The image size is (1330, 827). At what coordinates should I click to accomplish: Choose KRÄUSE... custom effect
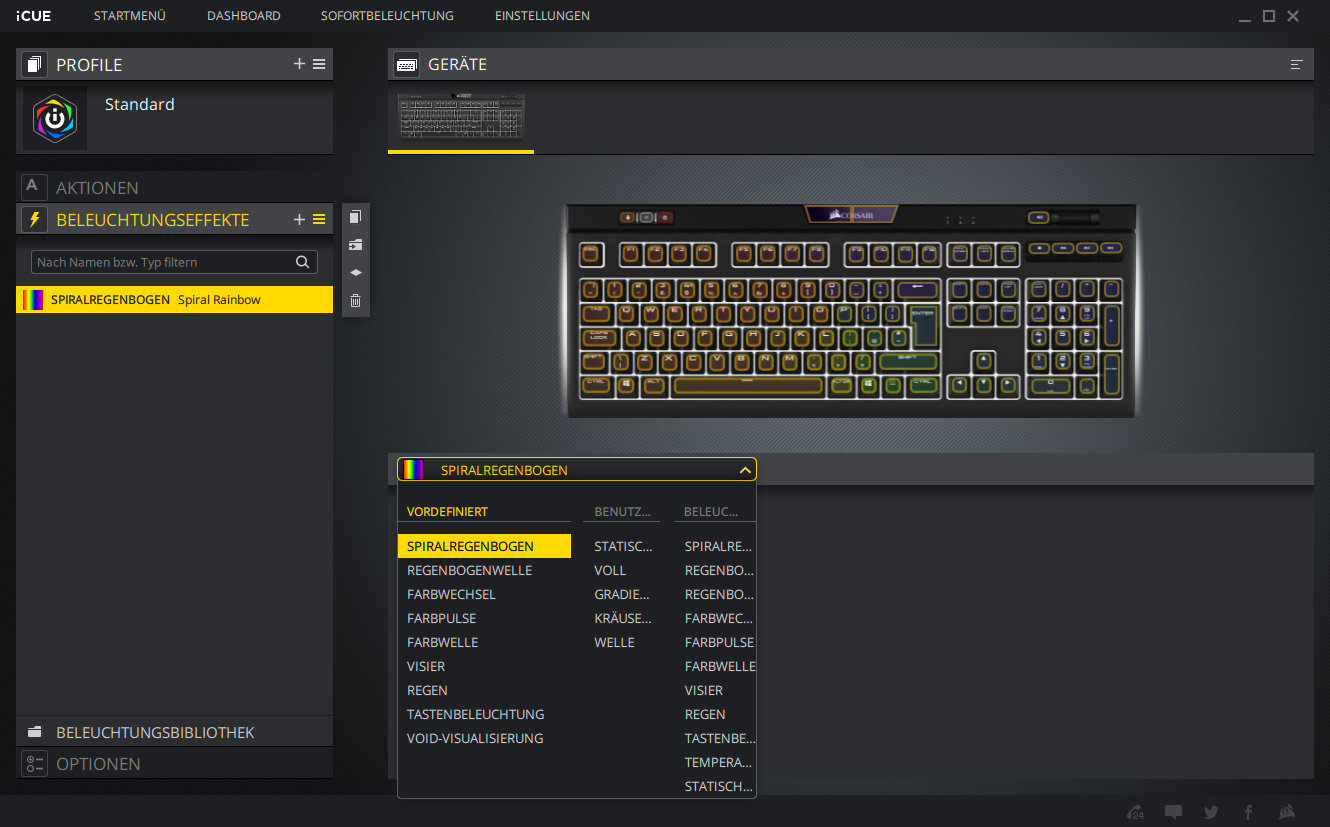click(x=623, y=618)
